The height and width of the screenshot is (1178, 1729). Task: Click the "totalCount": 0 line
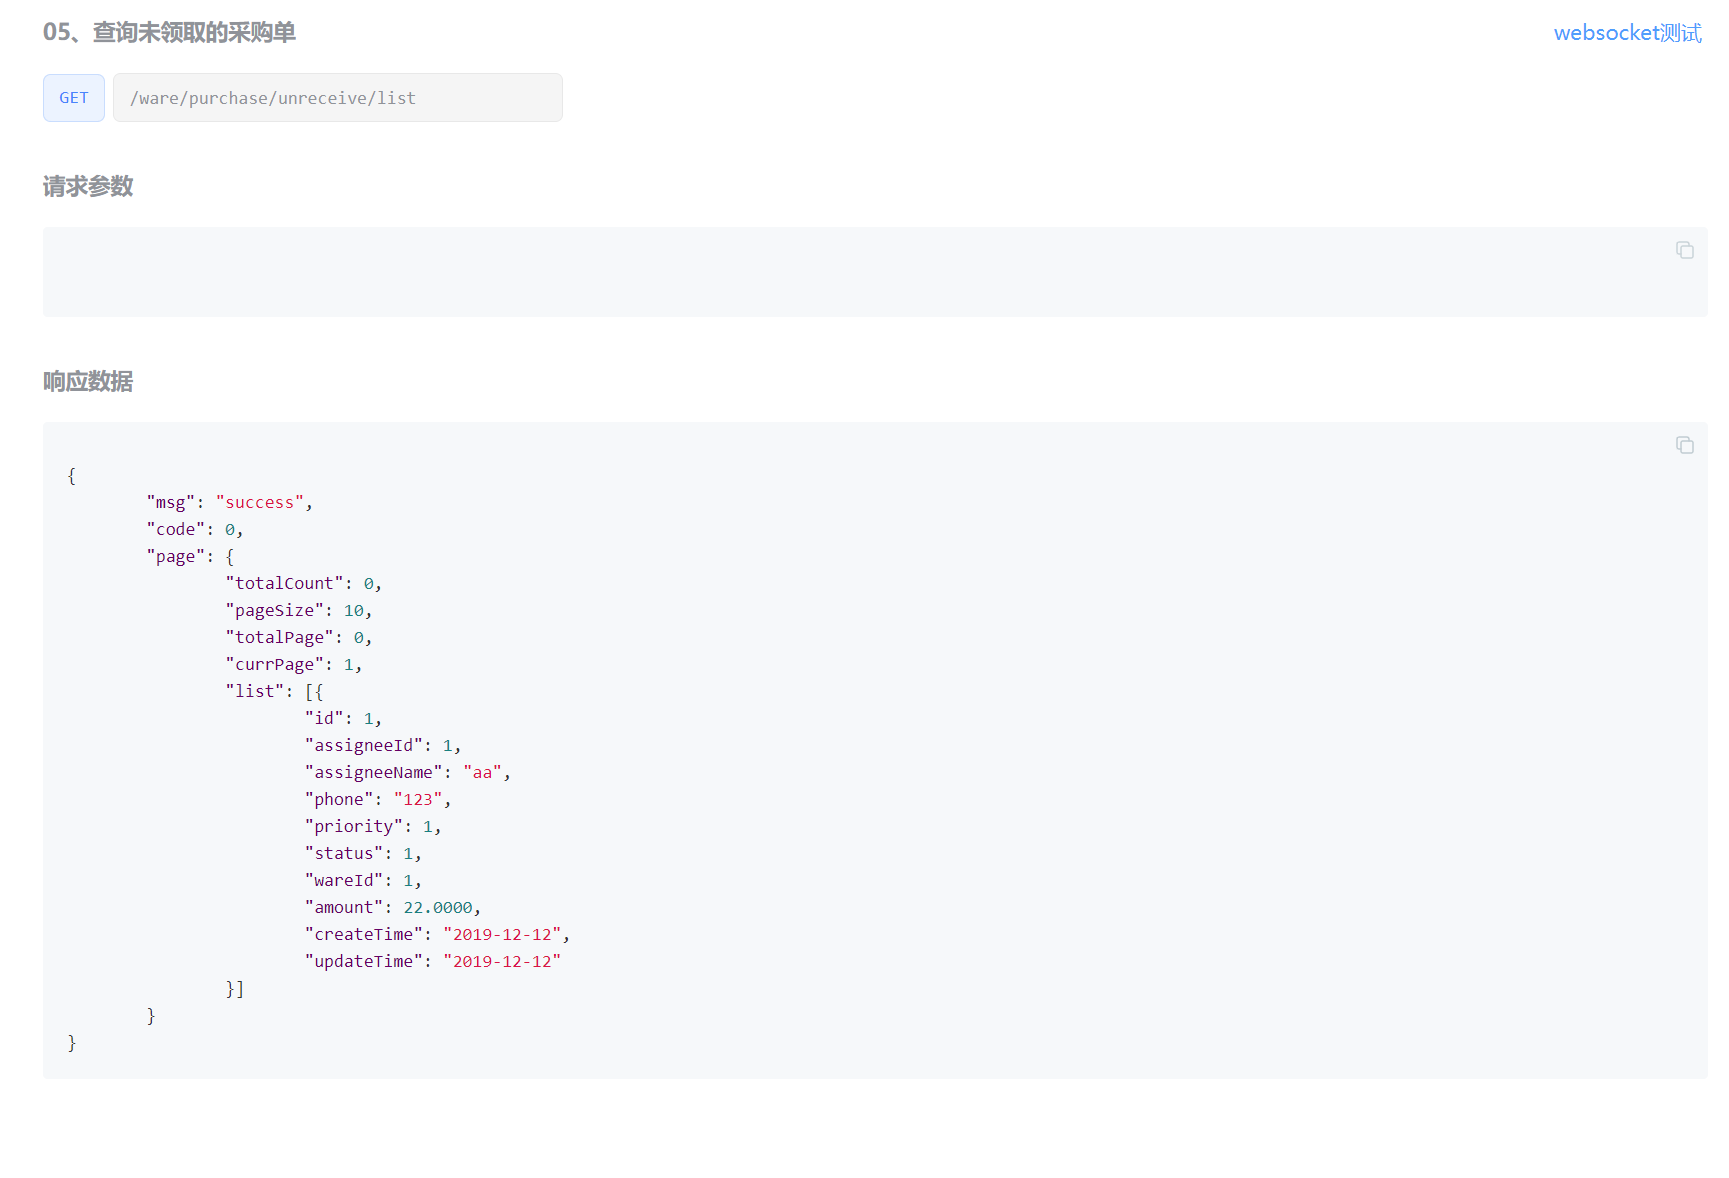click(x=304, y=584)
